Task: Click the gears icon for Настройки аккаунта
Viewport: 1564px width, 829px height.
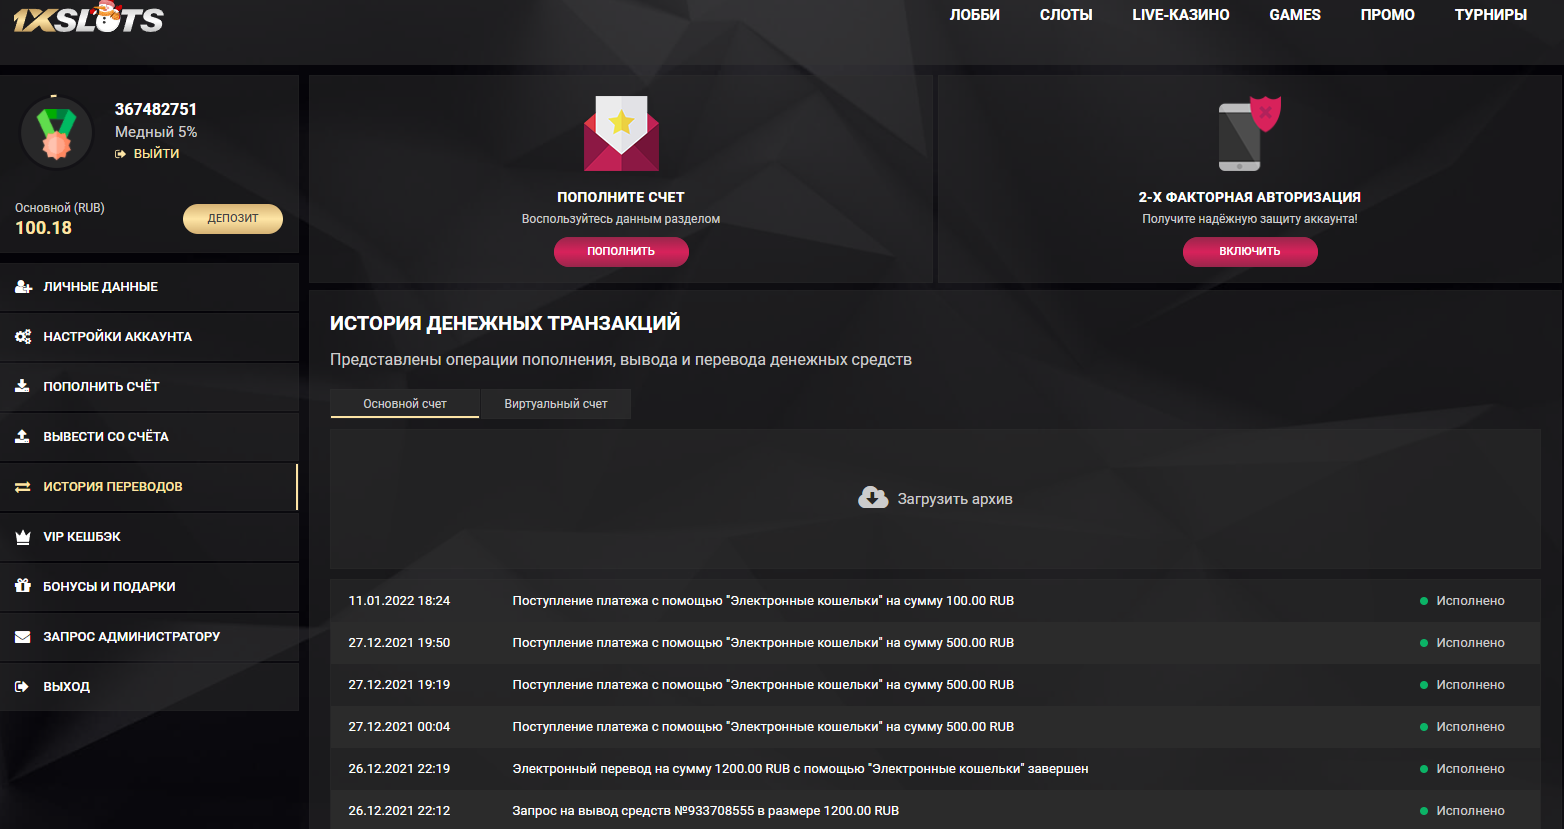Action: (x=23, y=337)
